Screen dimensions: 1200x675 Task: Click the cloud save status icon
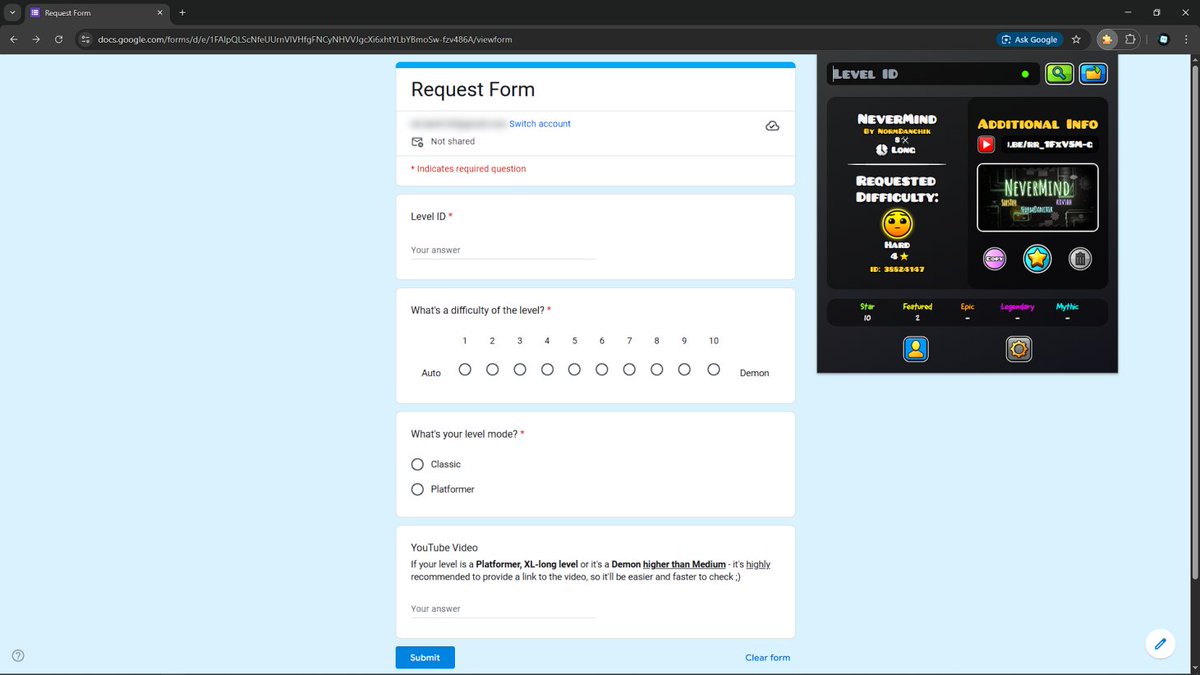pos(772,126)
